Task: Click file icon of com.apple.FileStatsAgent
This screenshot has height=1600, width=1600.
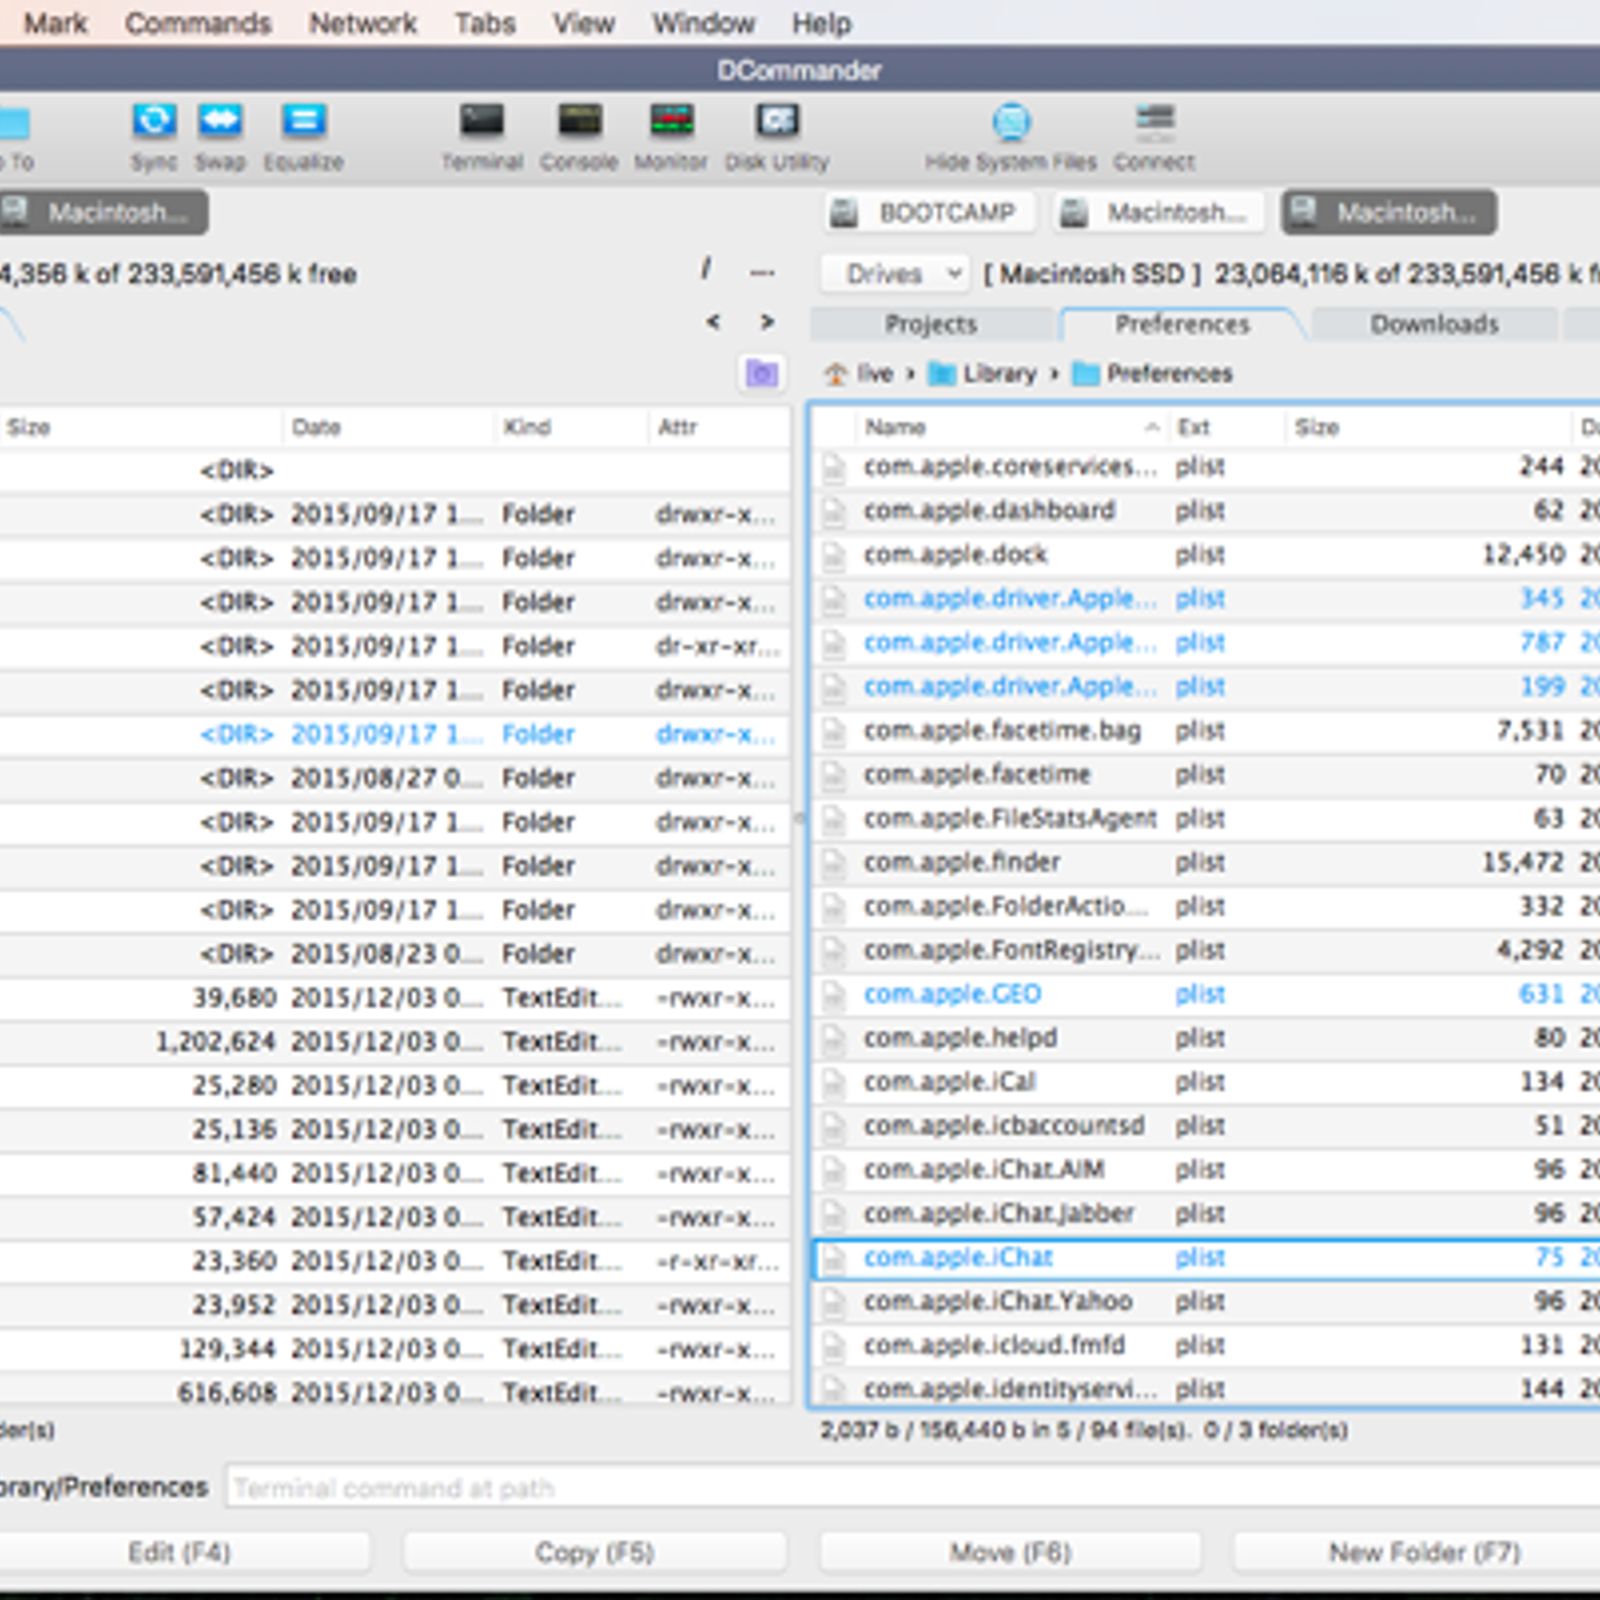Action: pos(834,819)
